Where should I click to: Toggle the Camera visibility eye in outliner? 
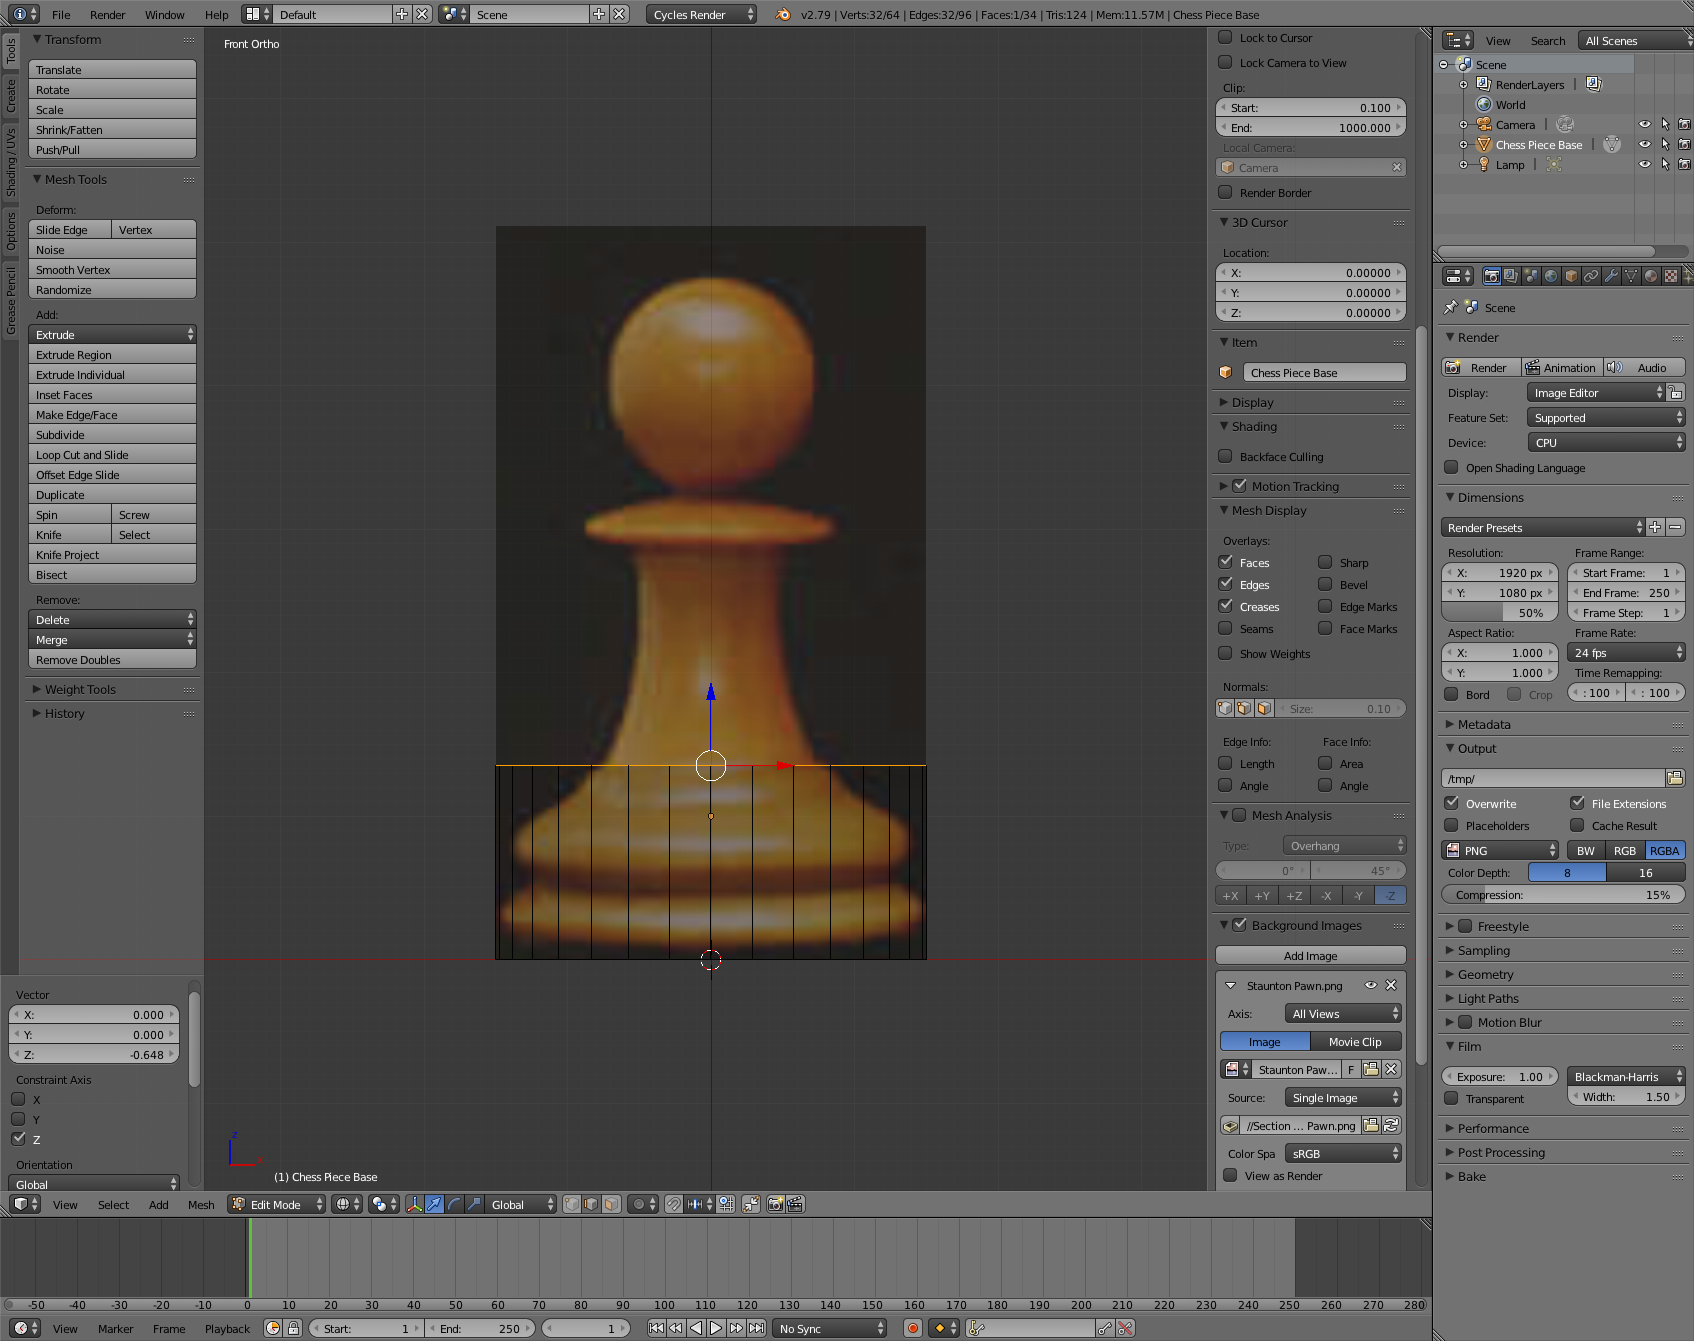pyautogui.click(x=1644, y=124)
